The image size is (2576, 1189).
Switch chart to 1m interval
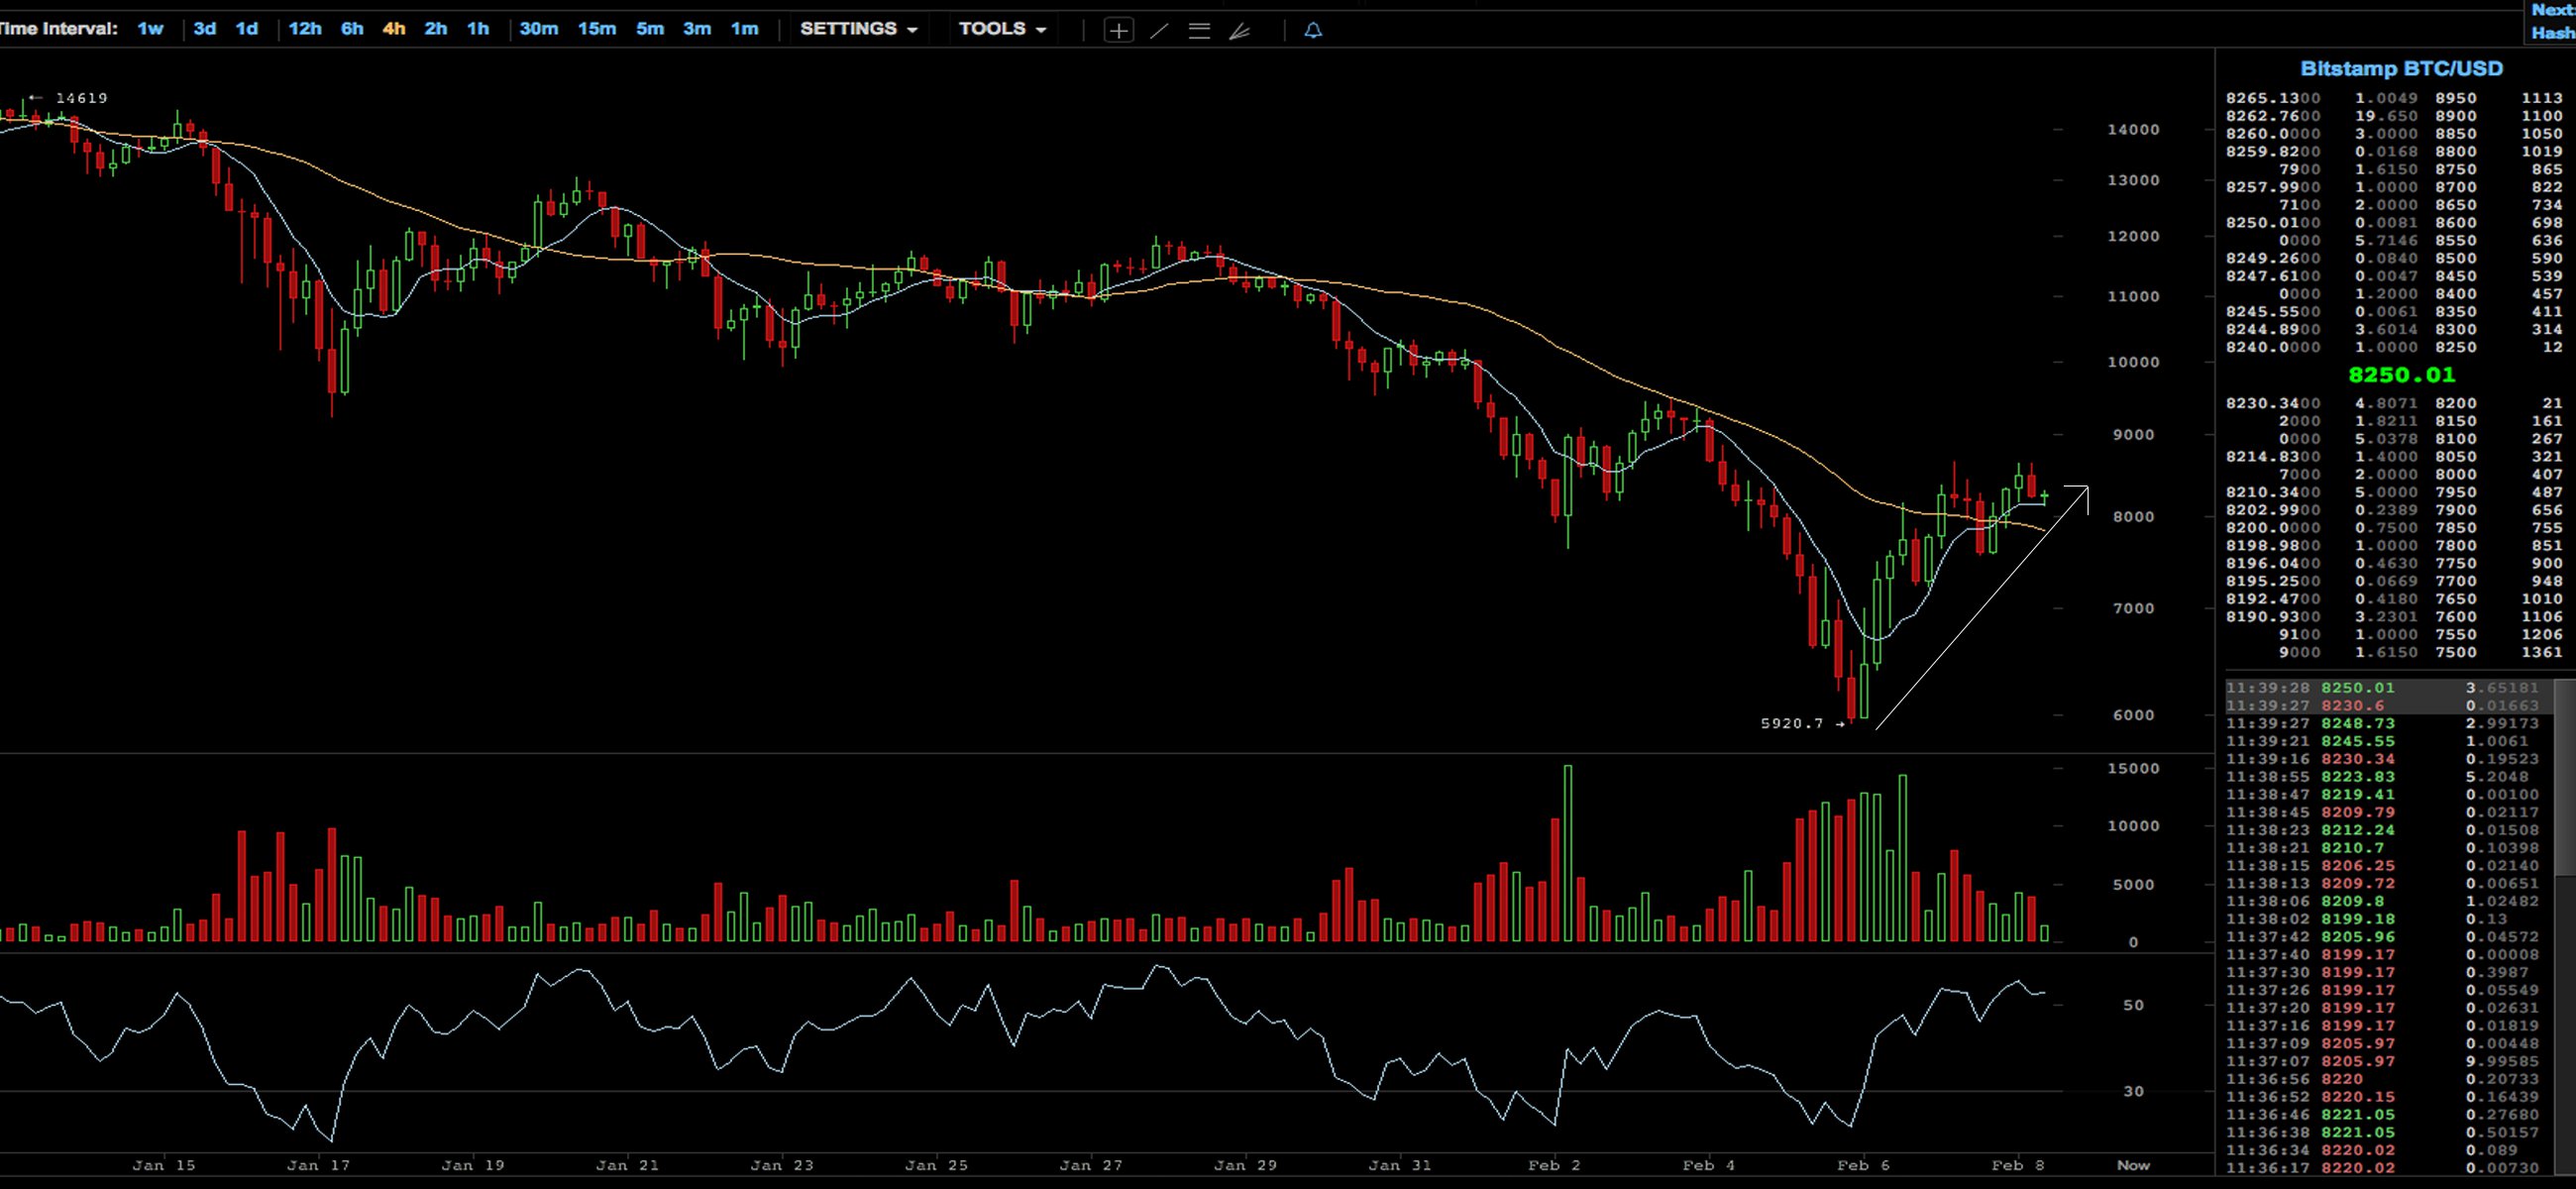(x=744, y=29)
